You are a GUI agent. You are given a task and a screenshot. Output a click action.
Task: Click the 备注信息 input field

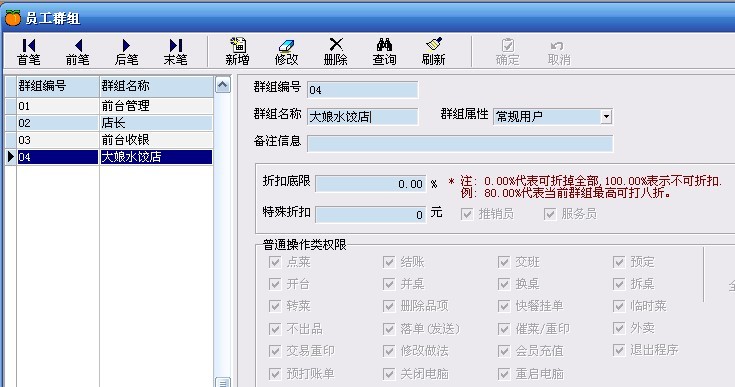(x=460, y=143)
